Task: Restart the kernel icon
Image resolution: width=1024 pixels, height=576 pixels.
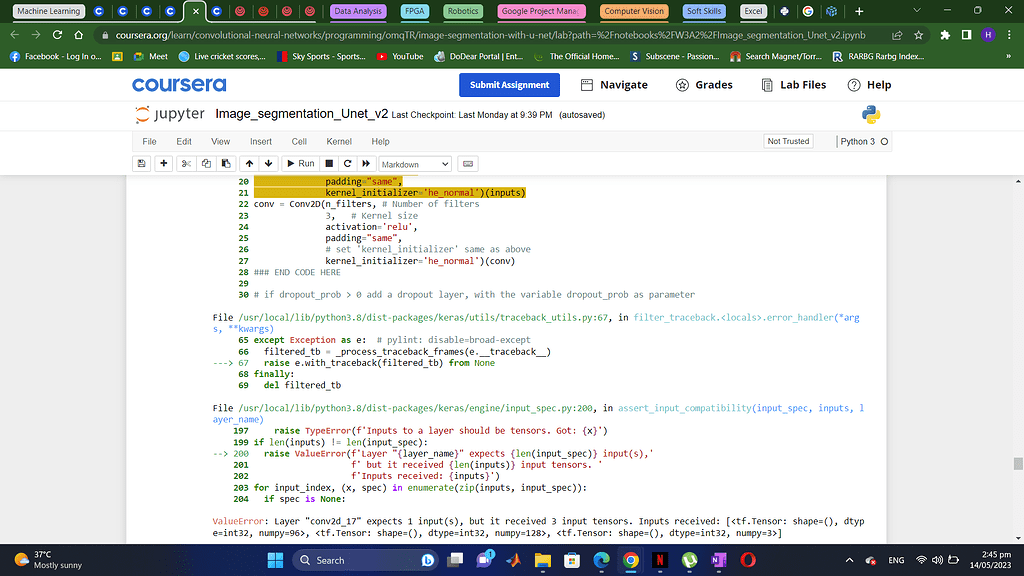Action: point(347,163)
